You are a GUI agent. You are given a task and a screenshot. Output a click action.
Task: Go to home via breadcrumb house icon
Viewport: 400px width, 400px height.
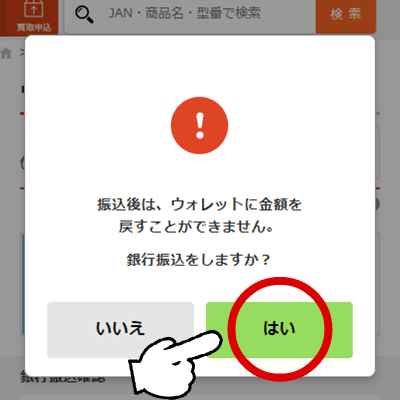pyautogui.click(x=6, y=53)
